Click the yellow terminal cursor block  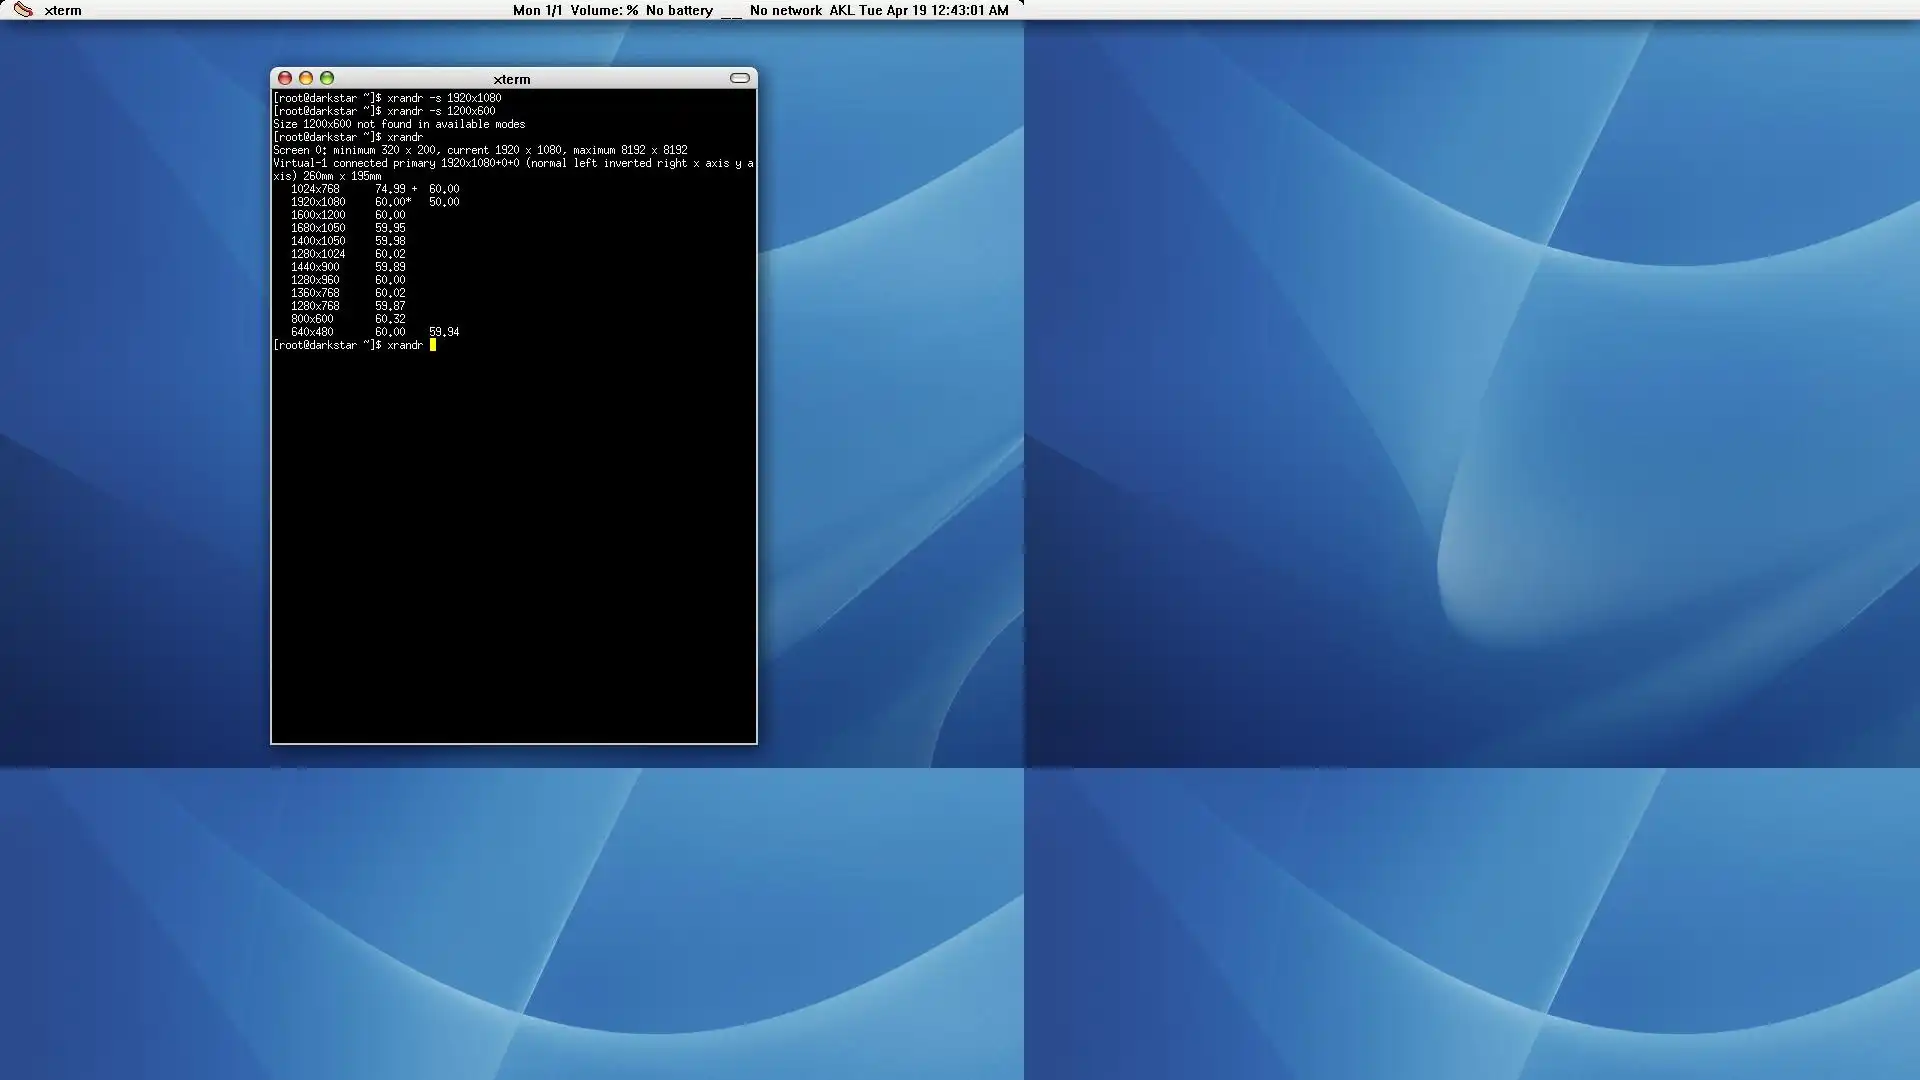coord(433,345)
